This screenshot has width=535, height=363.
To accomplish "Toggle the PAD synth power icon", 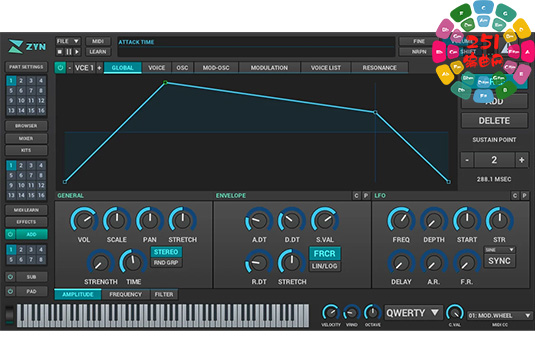I will 10,291.
